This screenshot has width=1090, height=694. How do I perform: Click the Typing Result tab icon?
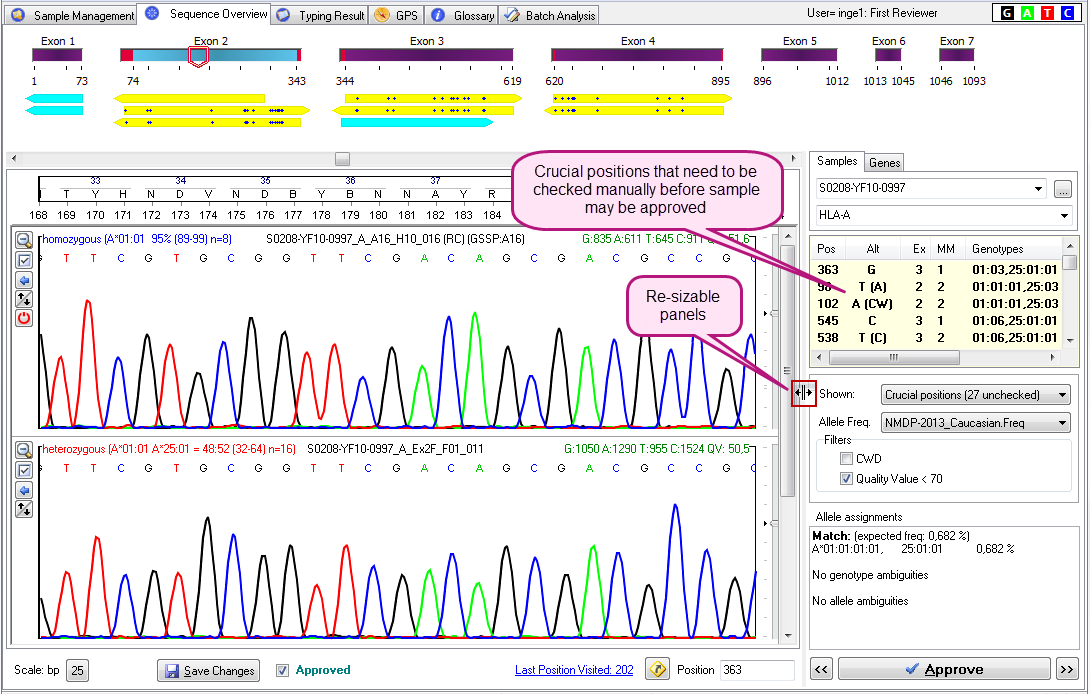click(x=283, y=15)
